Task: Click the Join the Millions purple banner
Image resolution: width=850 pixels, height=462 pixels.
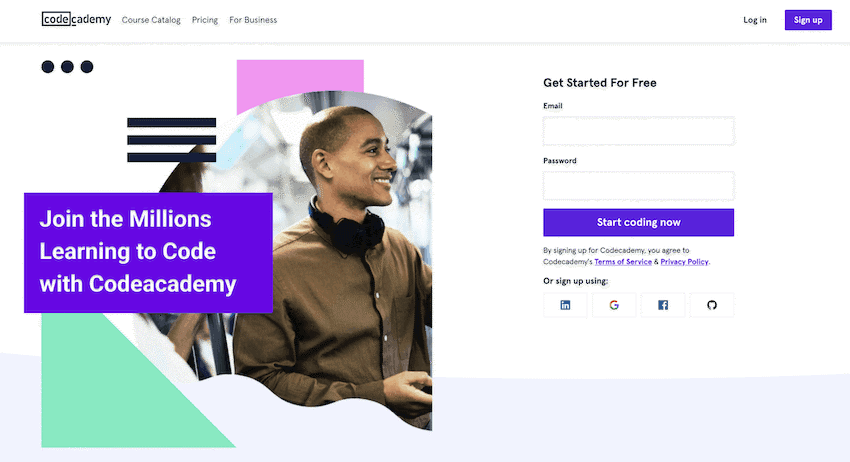Action: [x=148, y=253]
